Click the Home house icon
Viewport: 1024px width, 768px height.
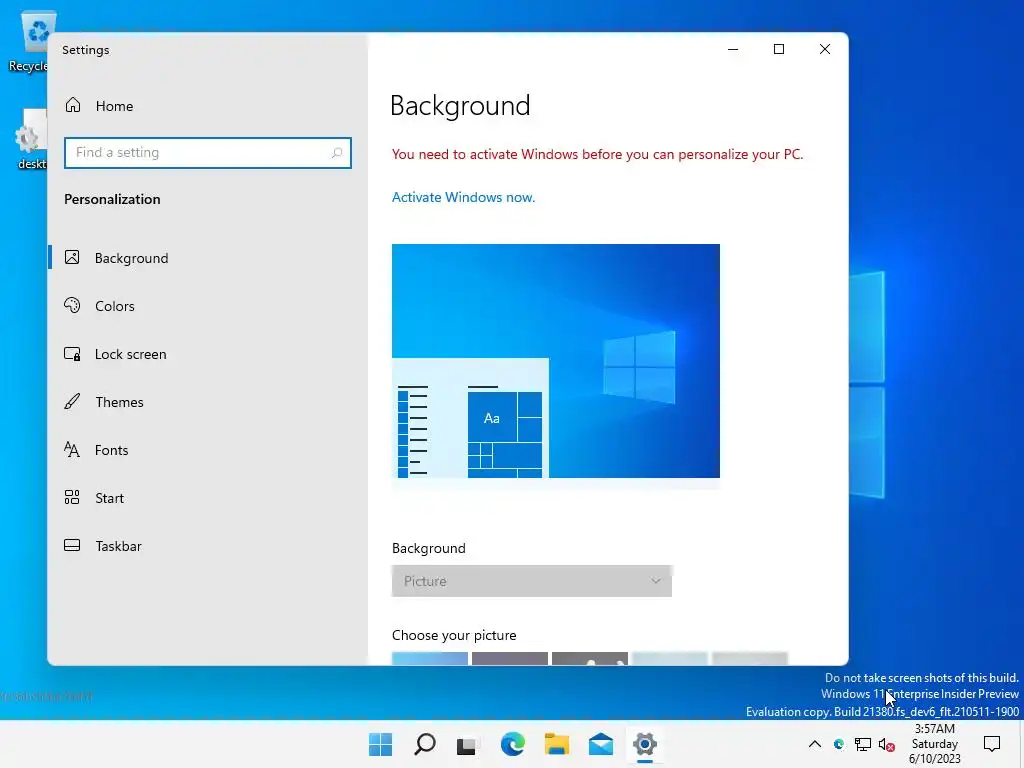coord(73,105)
